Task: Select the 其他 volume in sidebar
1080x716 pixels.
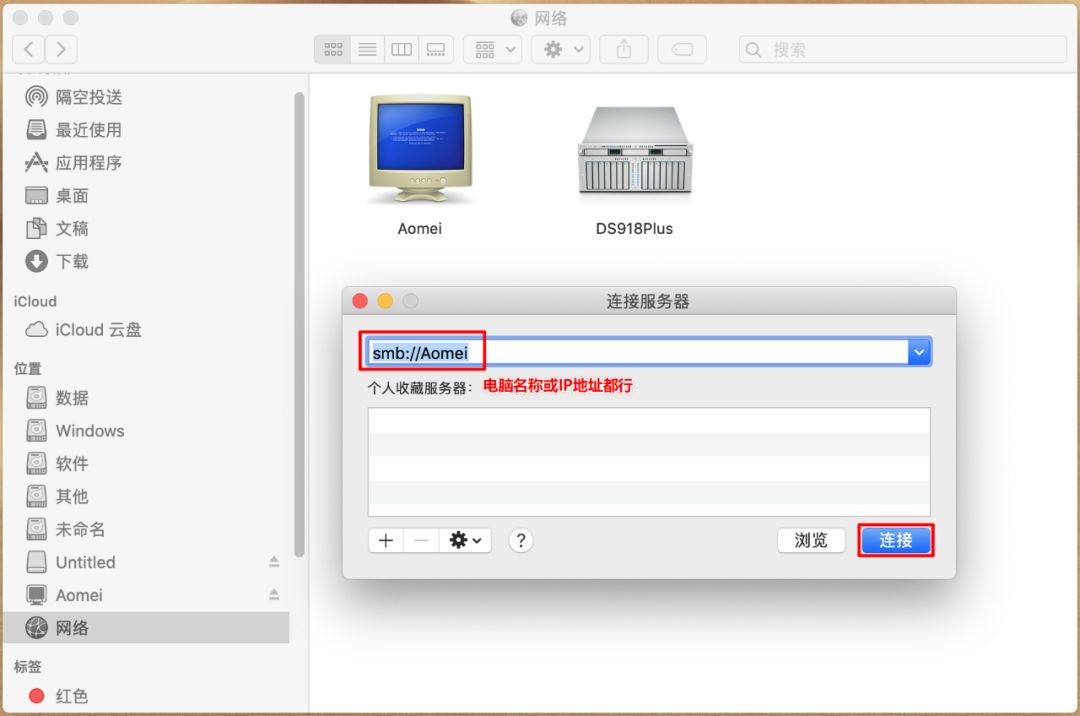Action: pyautogui.click(x=146, y=496)
